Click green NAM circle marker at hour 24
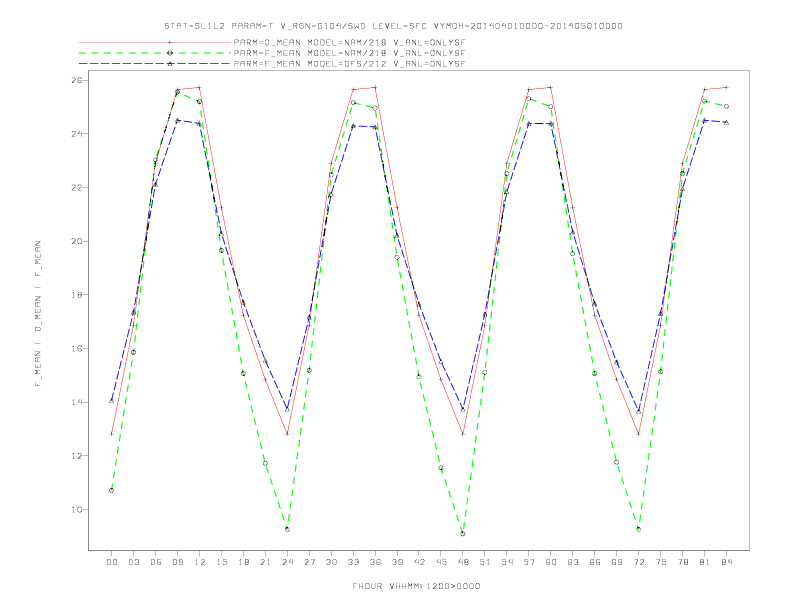792x612 pixels. coord(287,529)
